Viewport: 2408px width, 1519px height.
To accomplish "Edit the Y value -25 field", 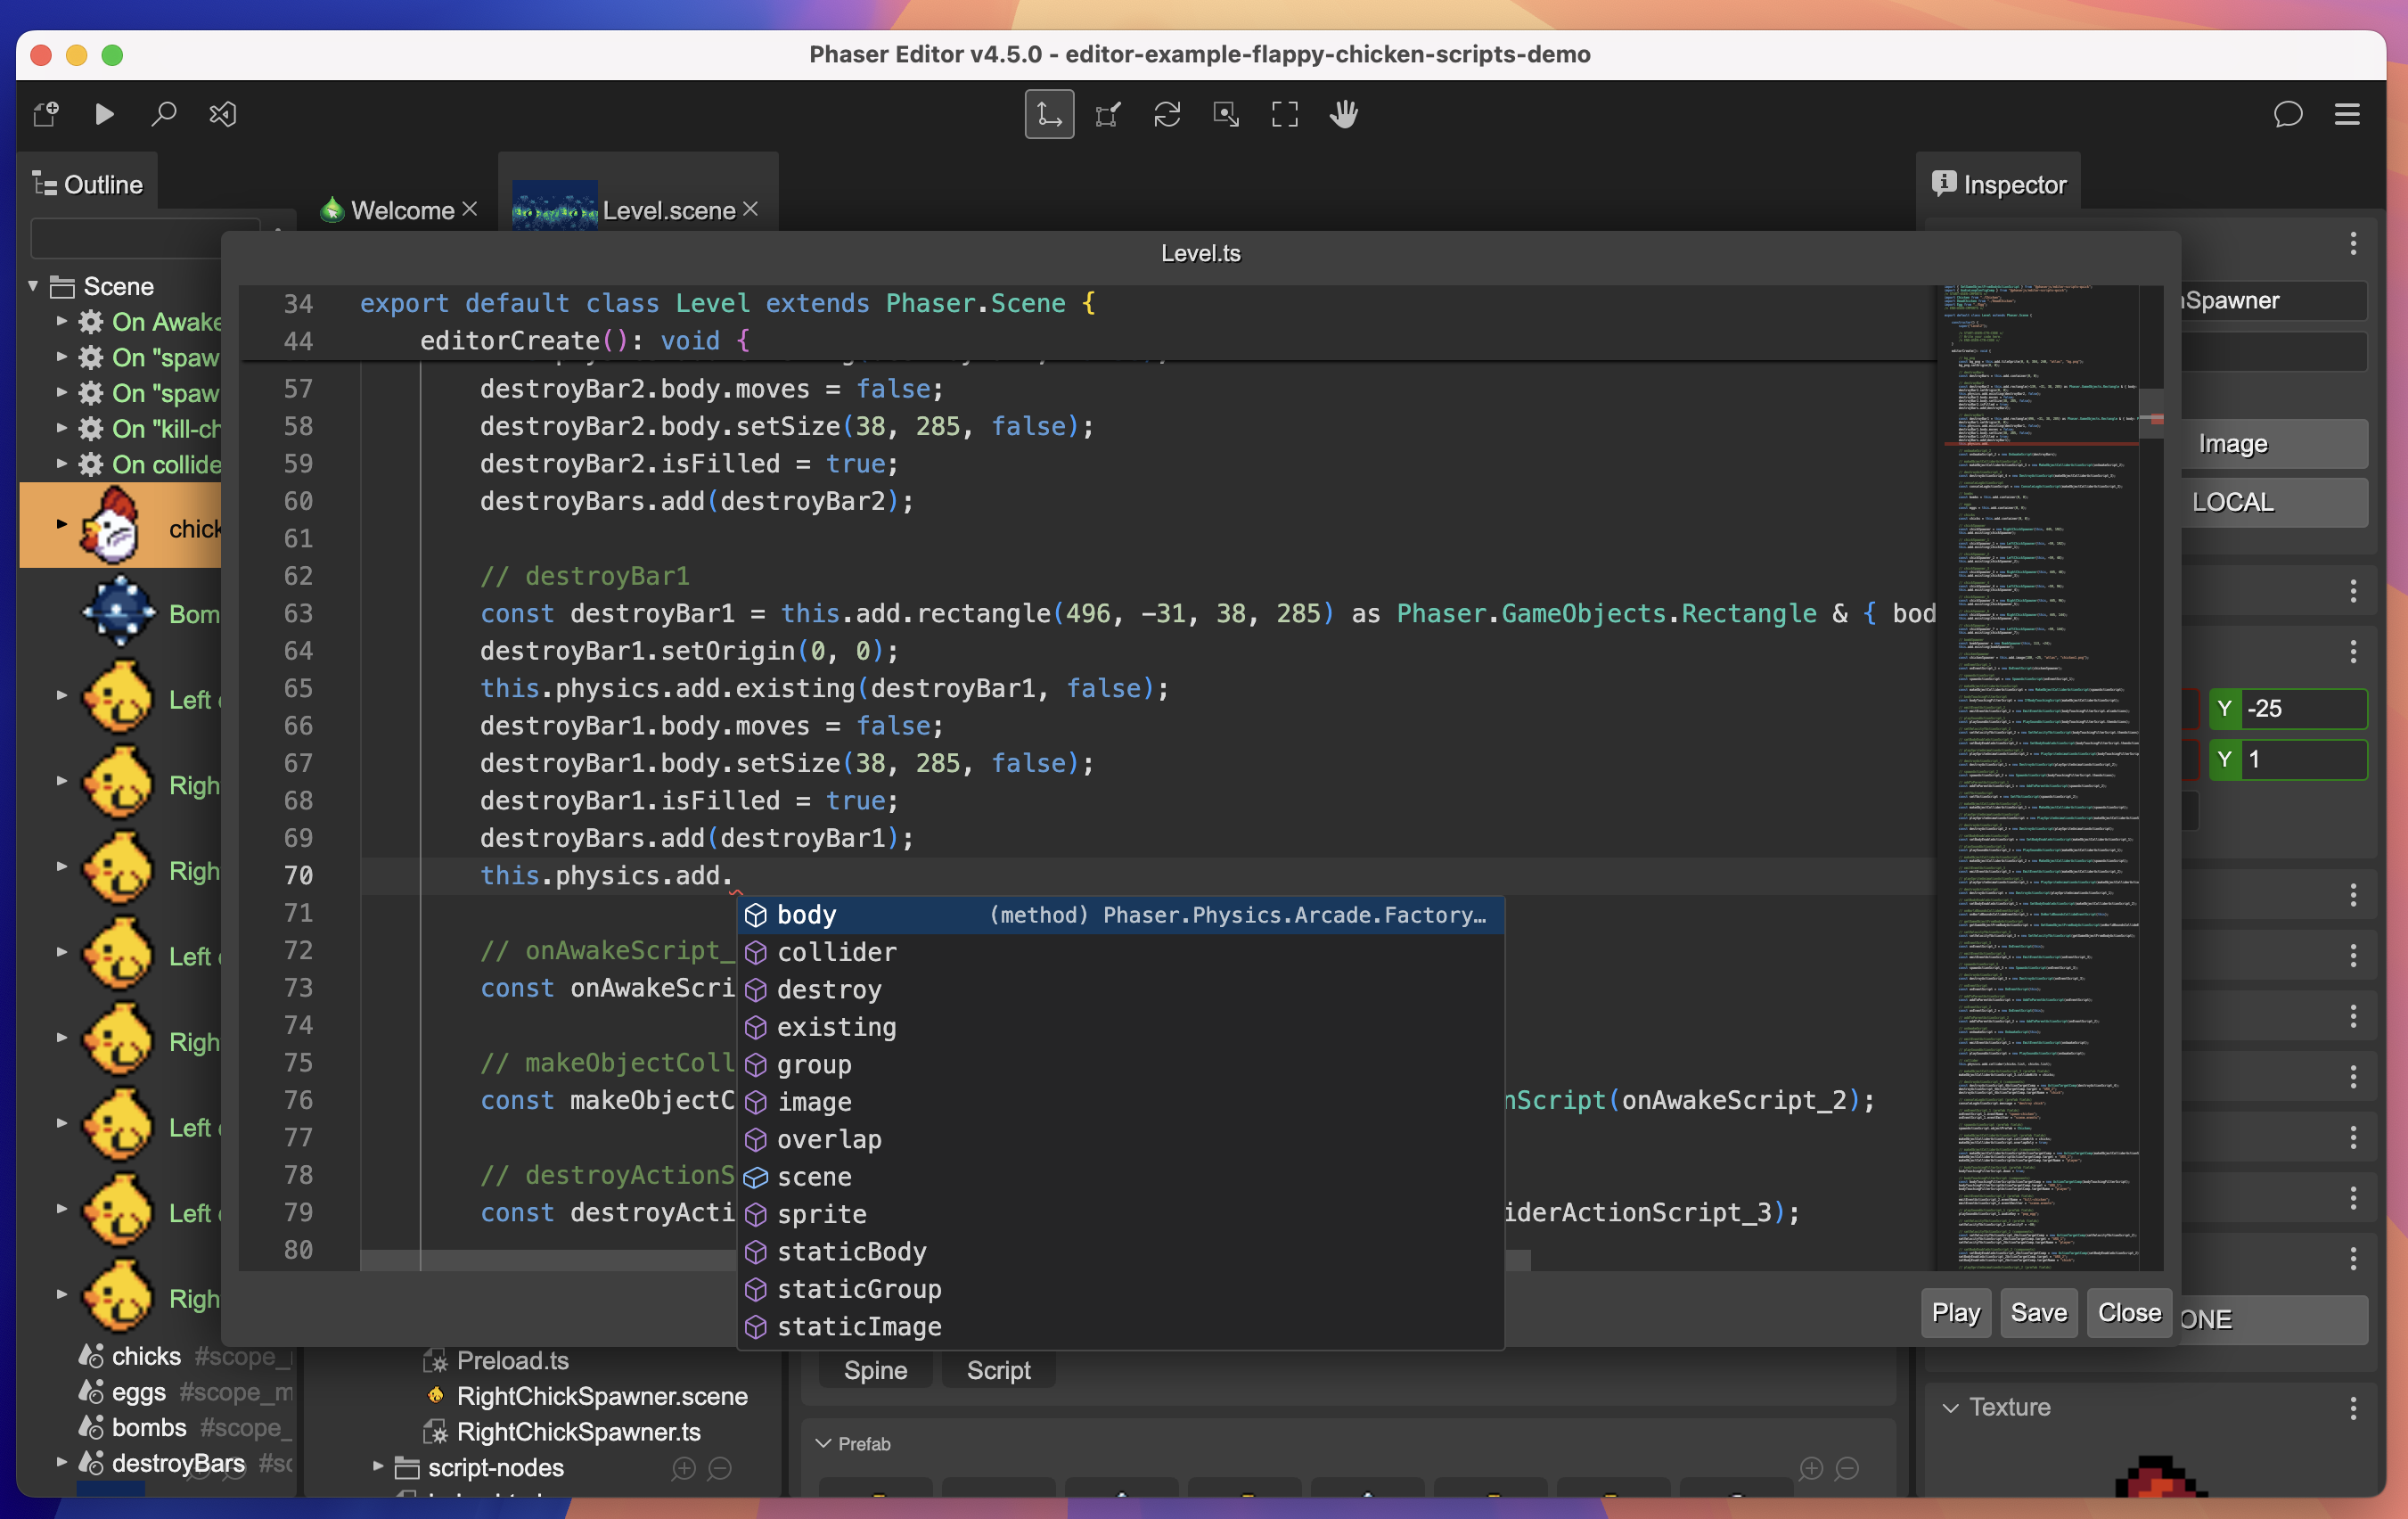I will (2304, 709).
